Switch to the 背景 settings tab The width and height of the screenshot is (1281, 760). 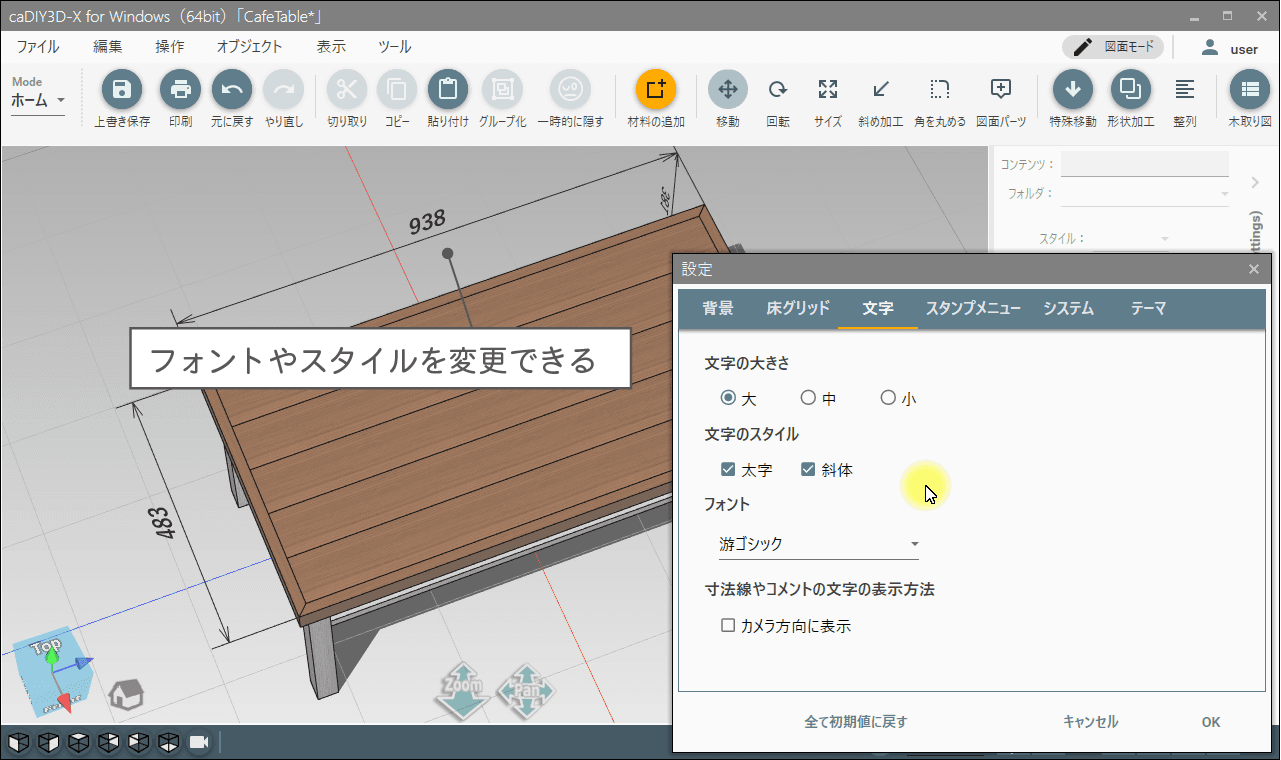(x=718, y=308)
